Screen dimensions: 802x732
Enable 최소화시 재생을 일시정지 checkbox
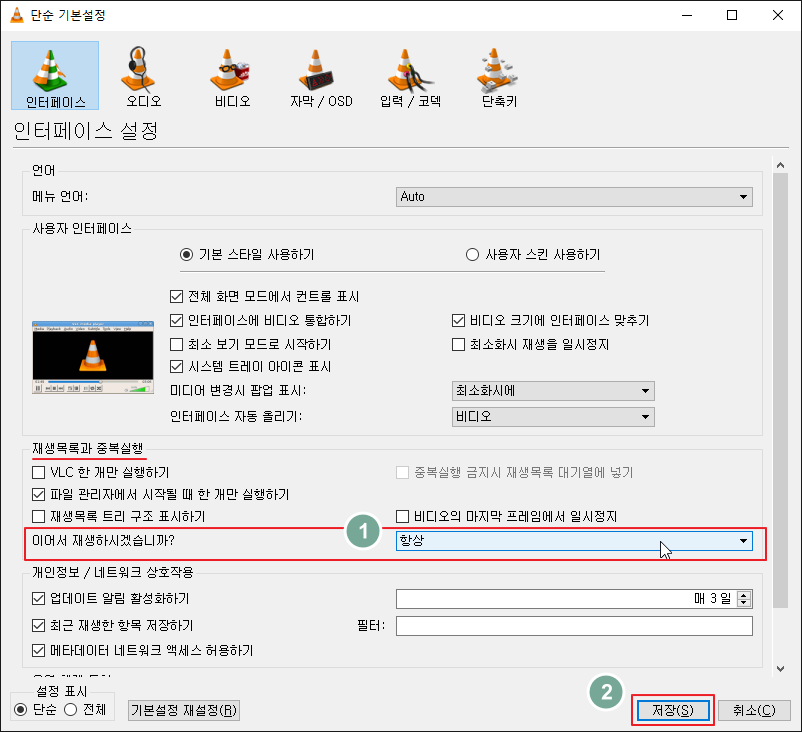pyautogui.click(x=458, y=344)
